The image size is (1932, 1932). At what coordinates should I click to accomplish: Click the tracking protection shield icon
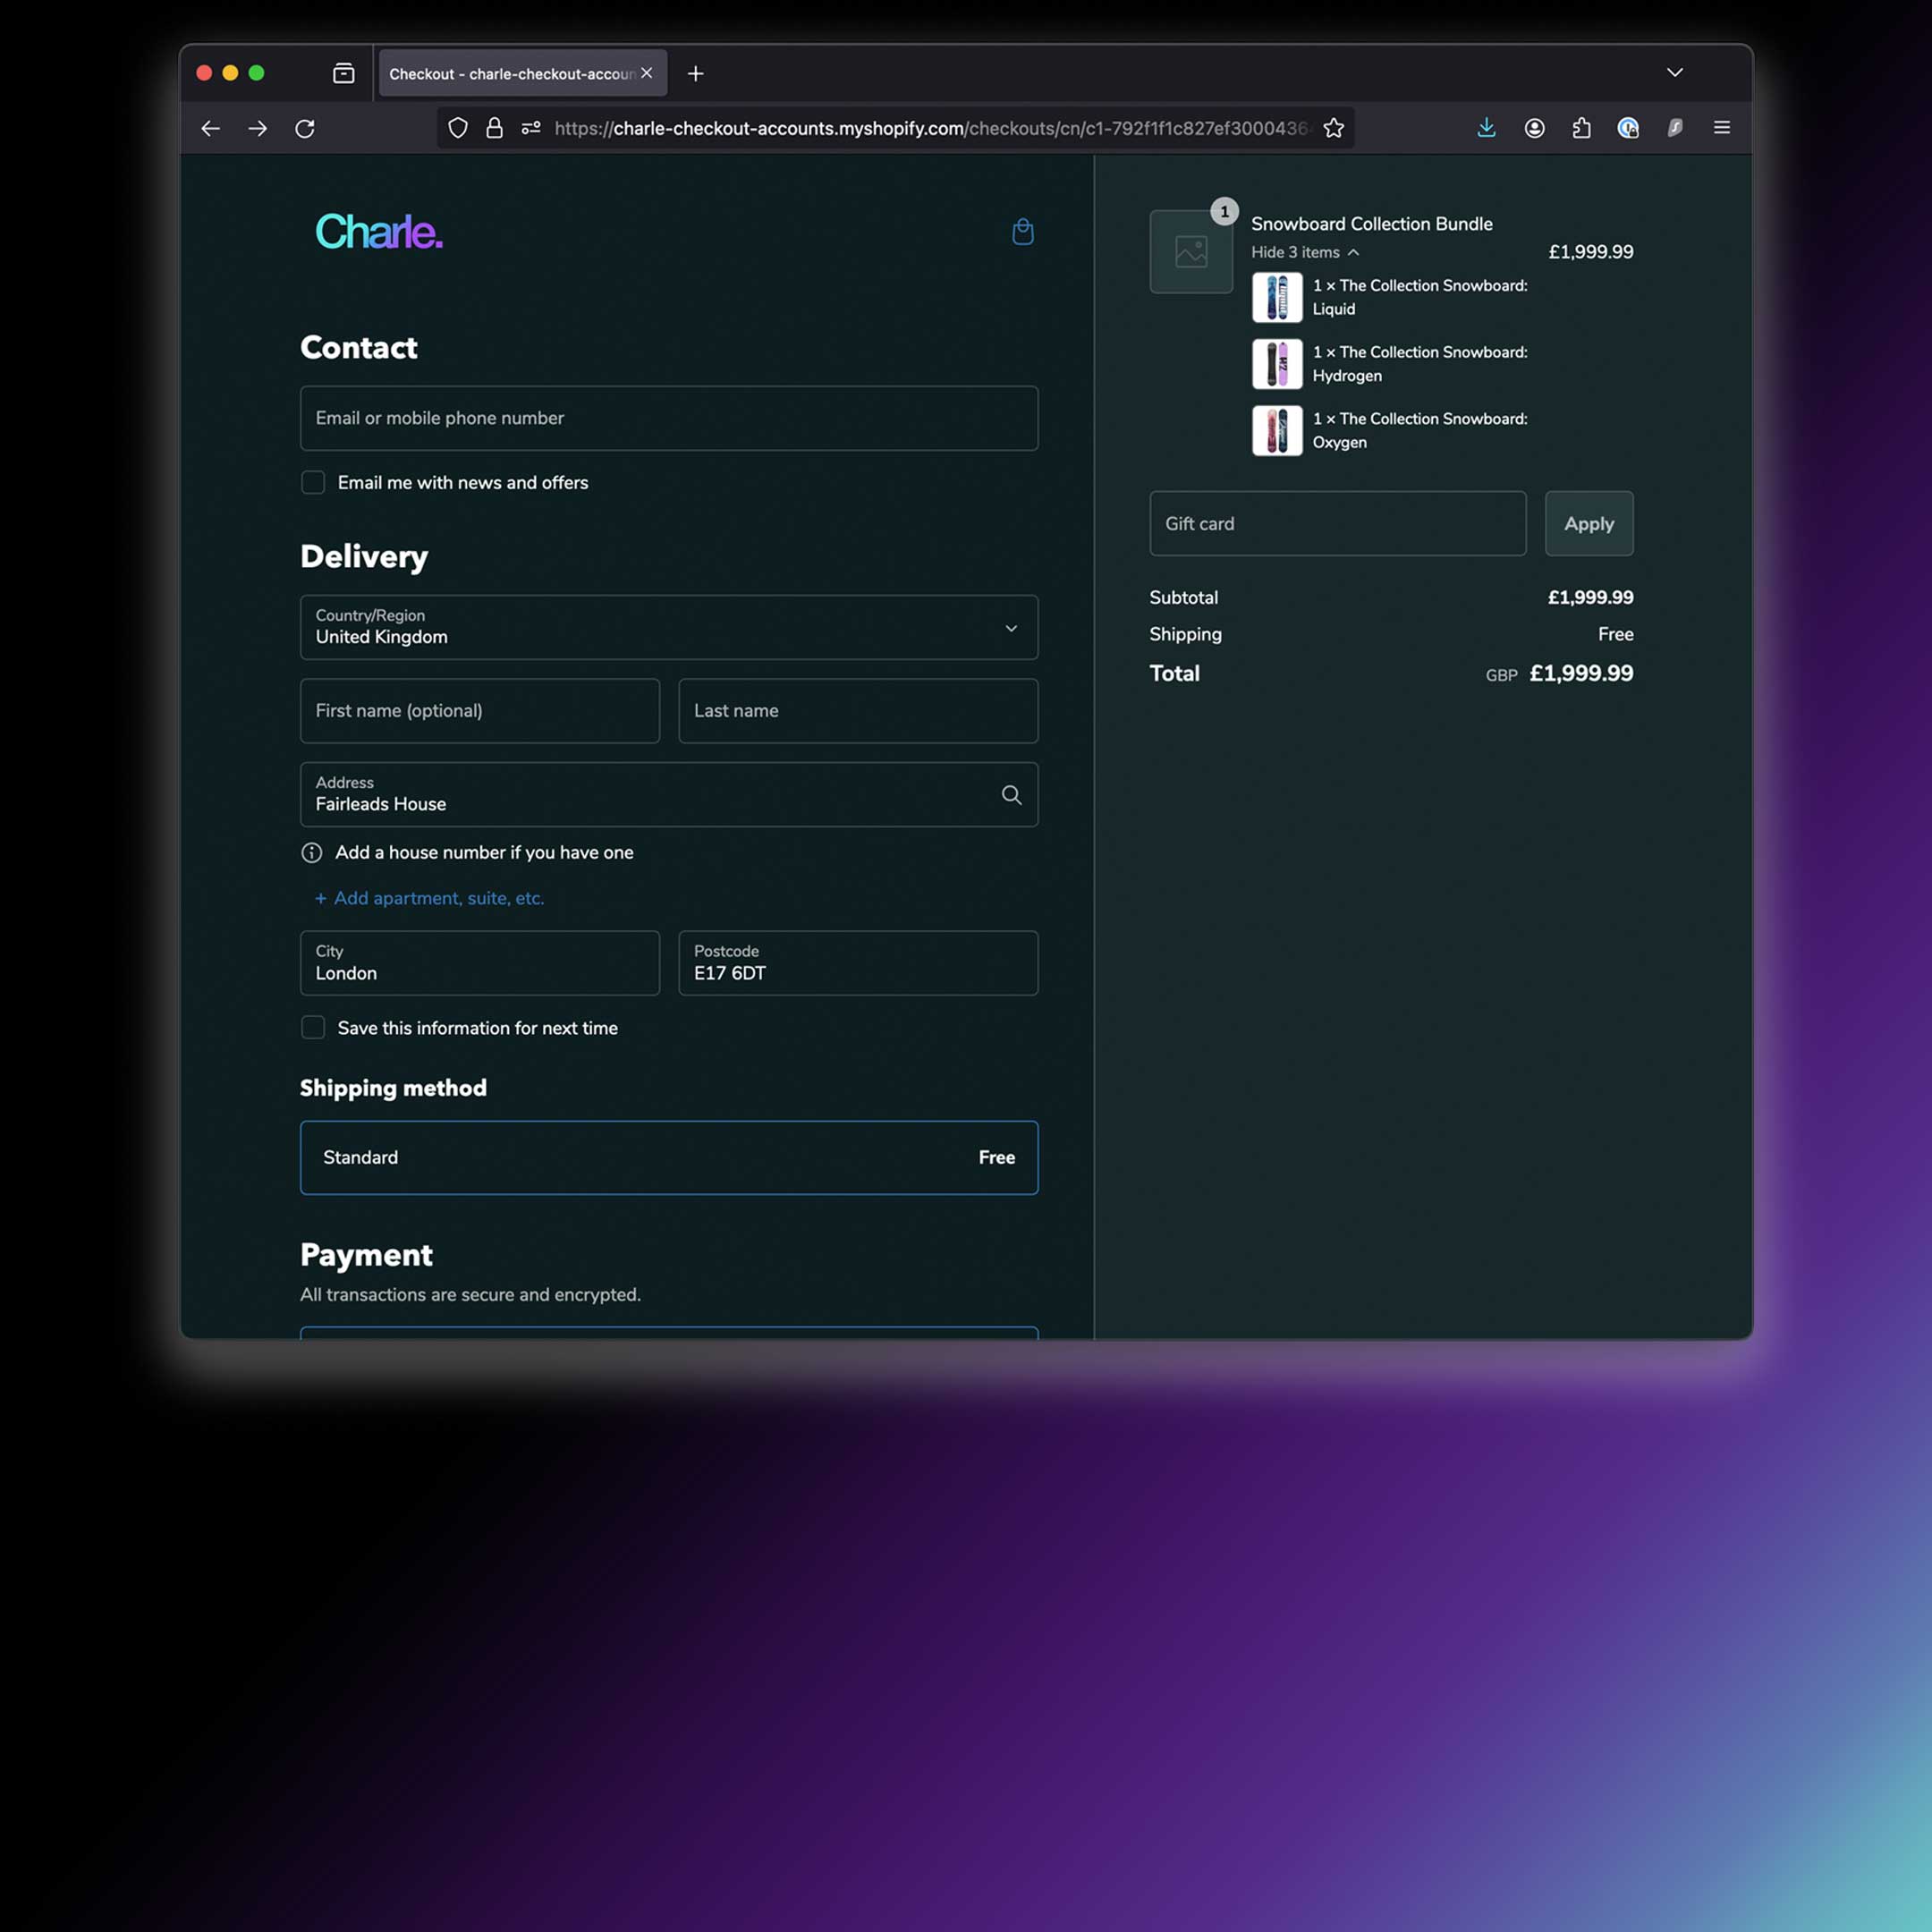coord(458,128)
